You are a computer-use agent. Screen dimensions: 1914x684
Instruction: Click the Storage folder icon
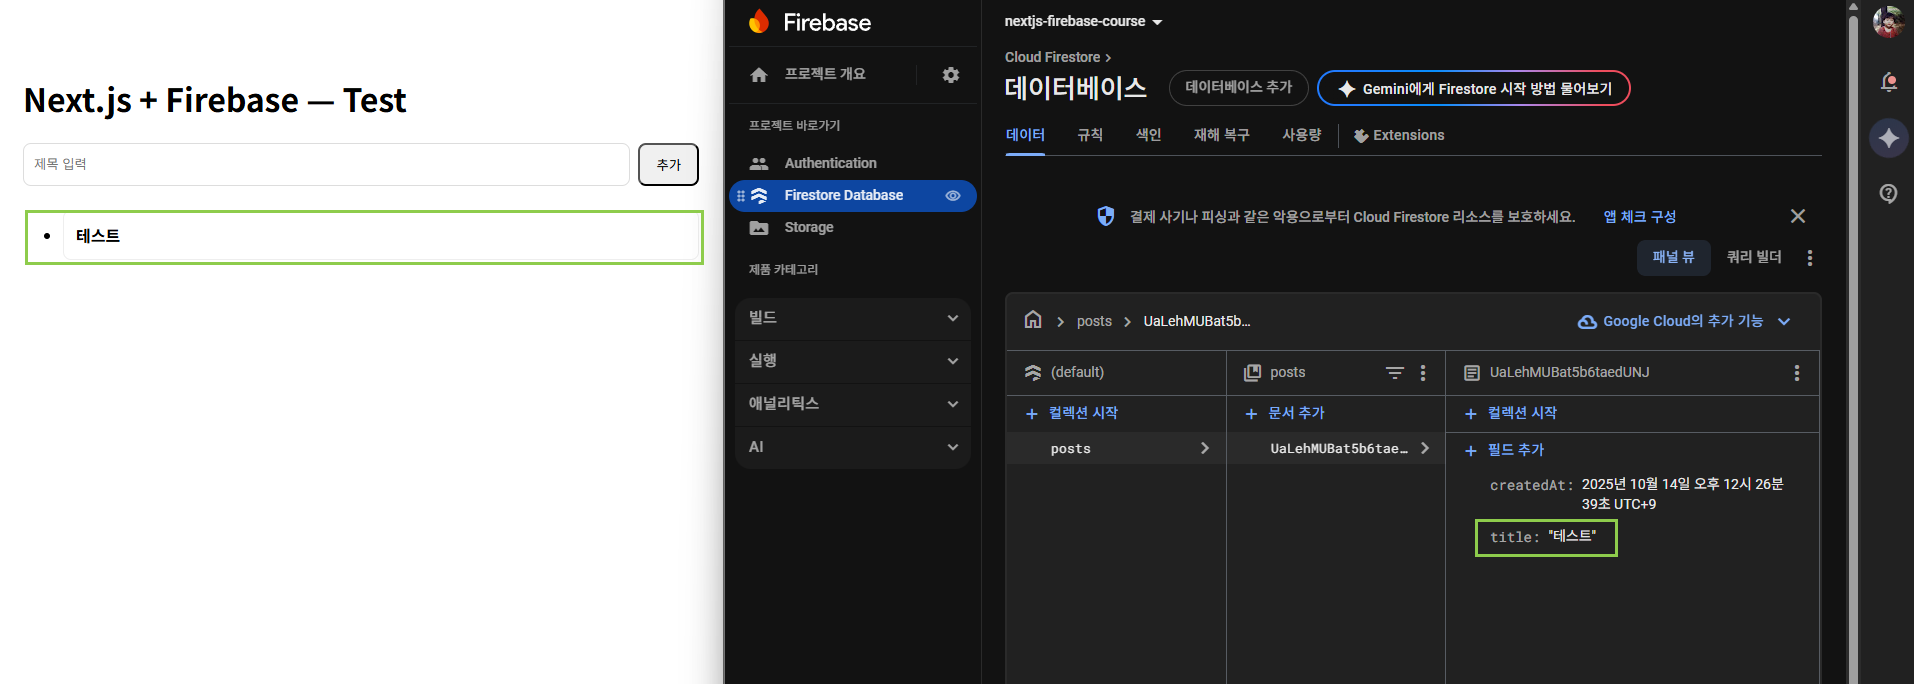(759, 228)
